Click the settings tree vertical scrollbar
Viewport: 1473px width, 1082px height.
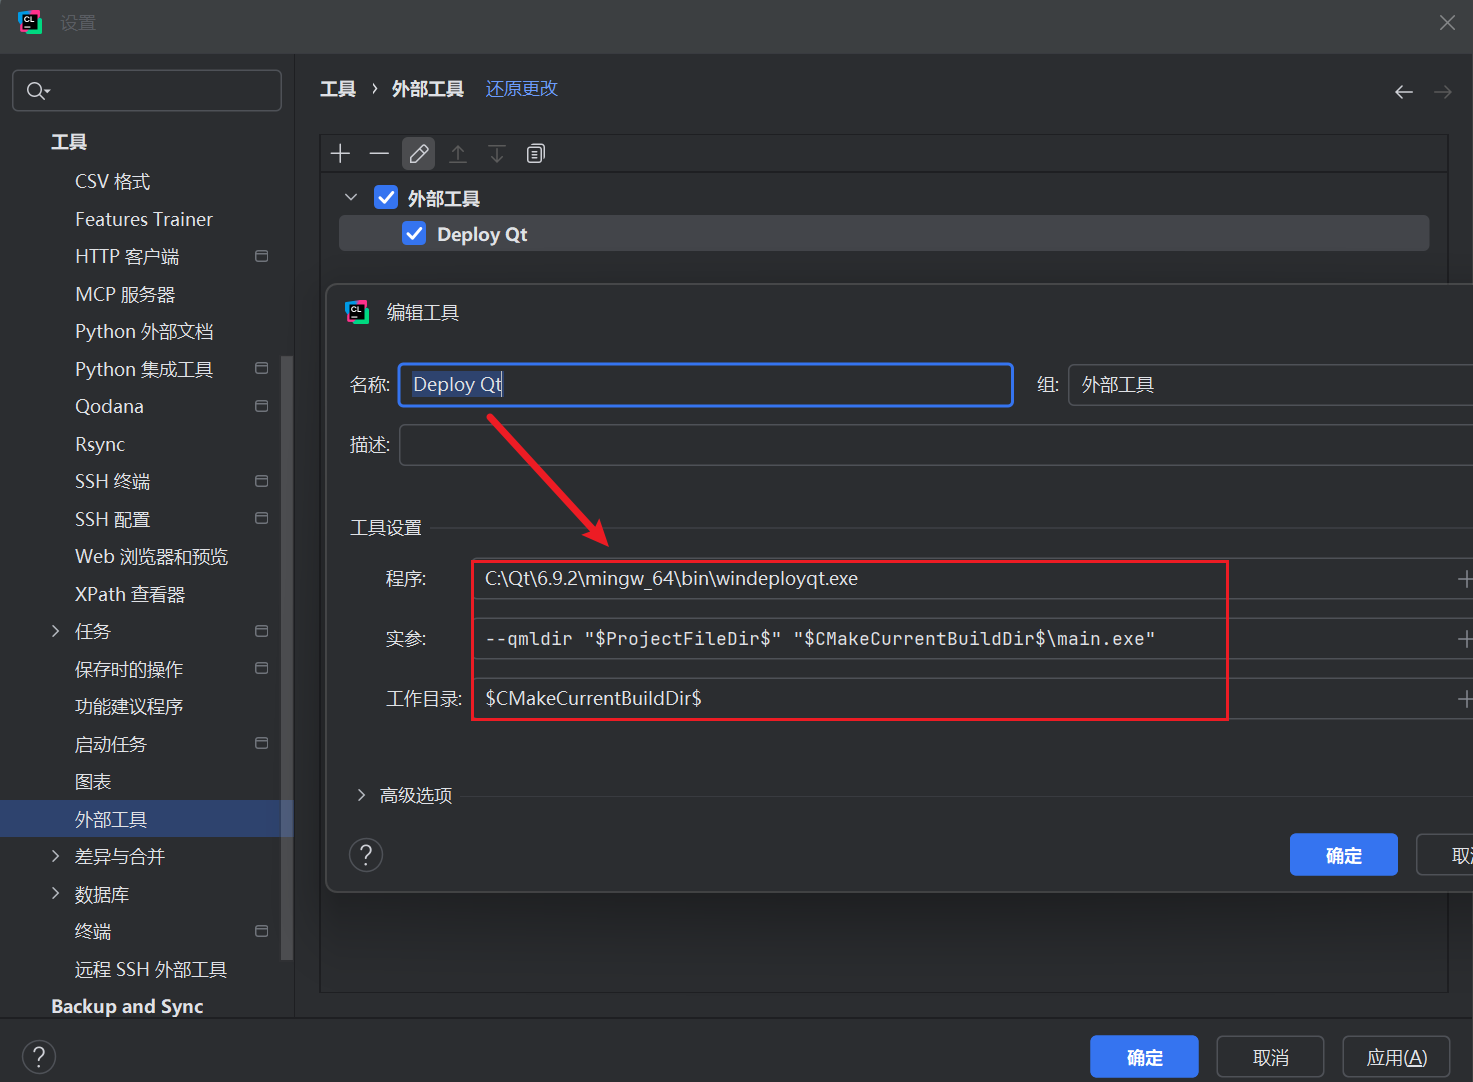(287, 658)
